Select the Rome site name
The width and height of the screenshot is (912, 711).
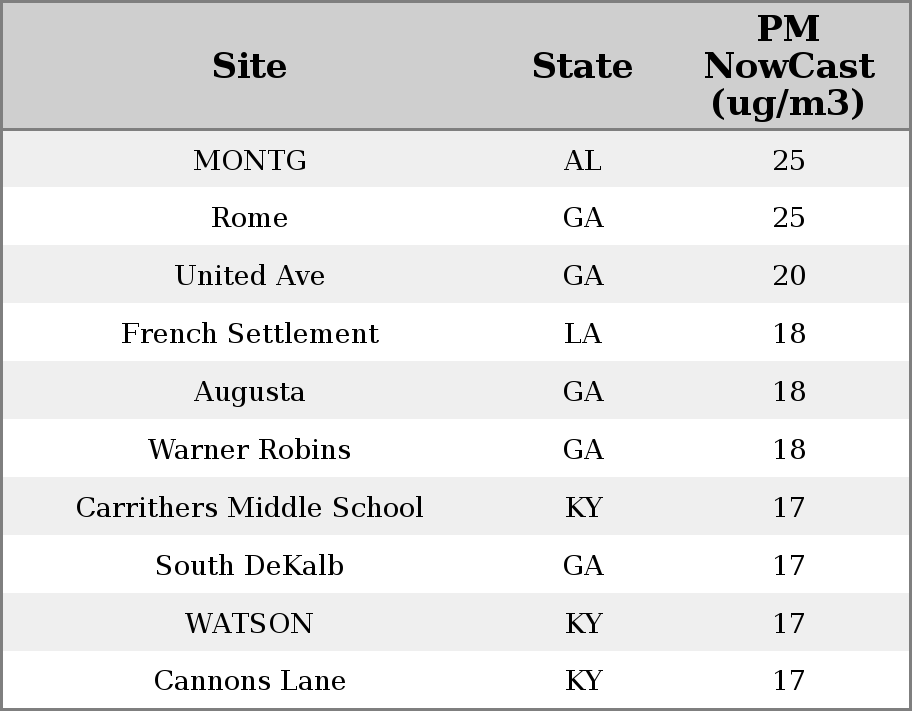click(250, 218)
